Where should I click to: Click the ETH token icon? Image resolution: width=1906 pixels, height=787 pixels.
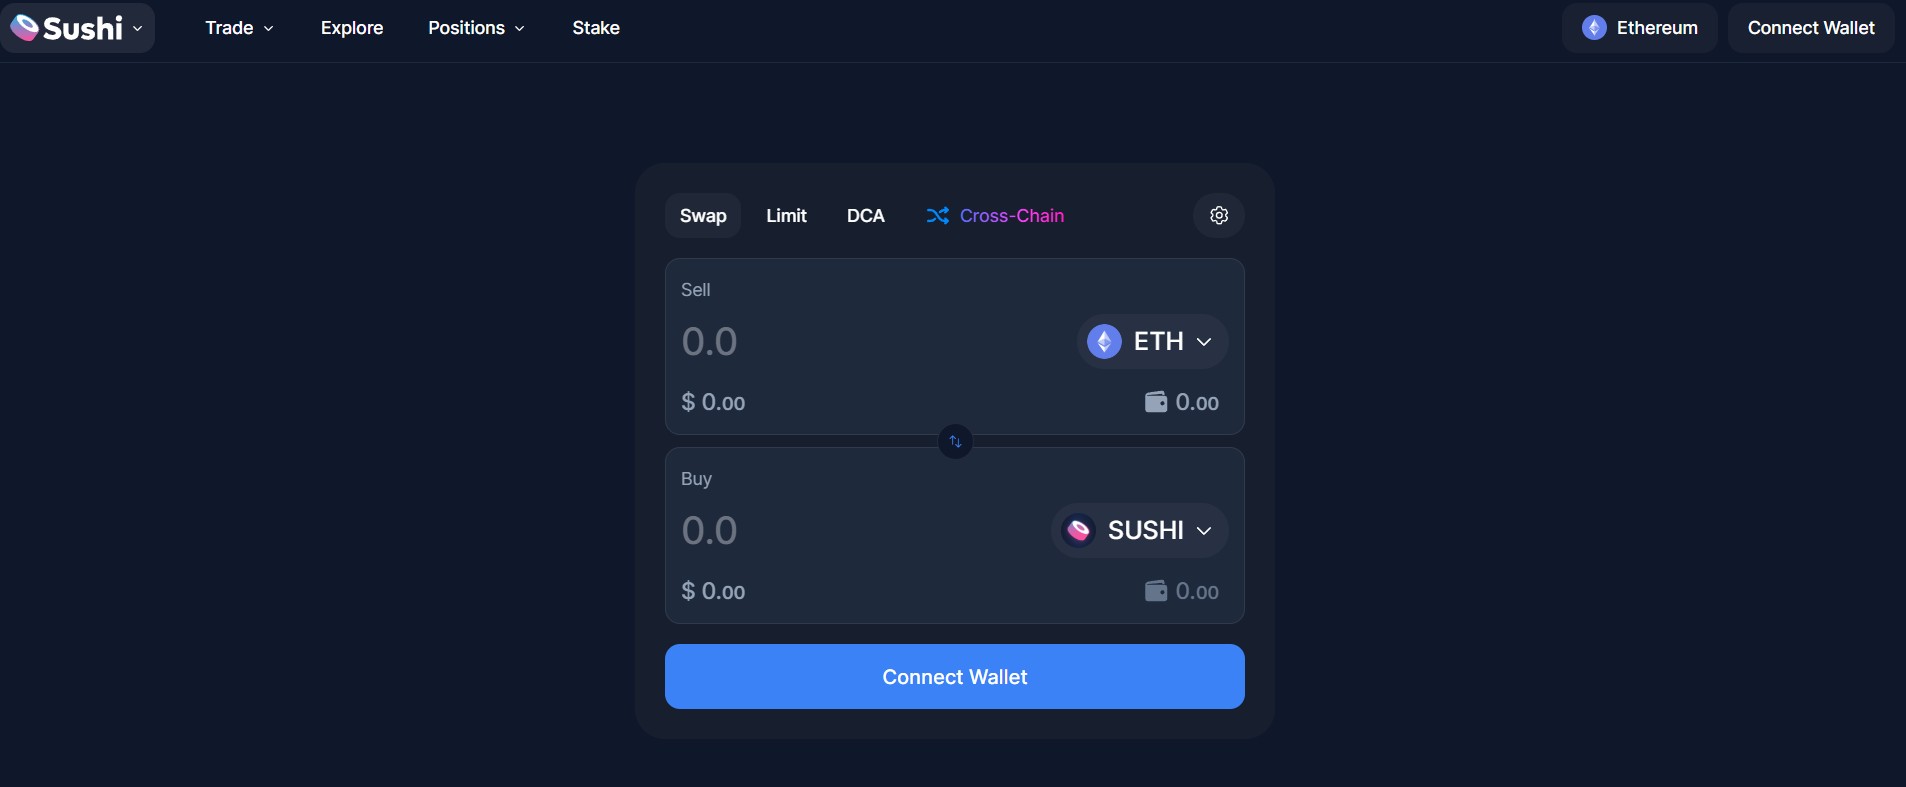coord(1104,342)
